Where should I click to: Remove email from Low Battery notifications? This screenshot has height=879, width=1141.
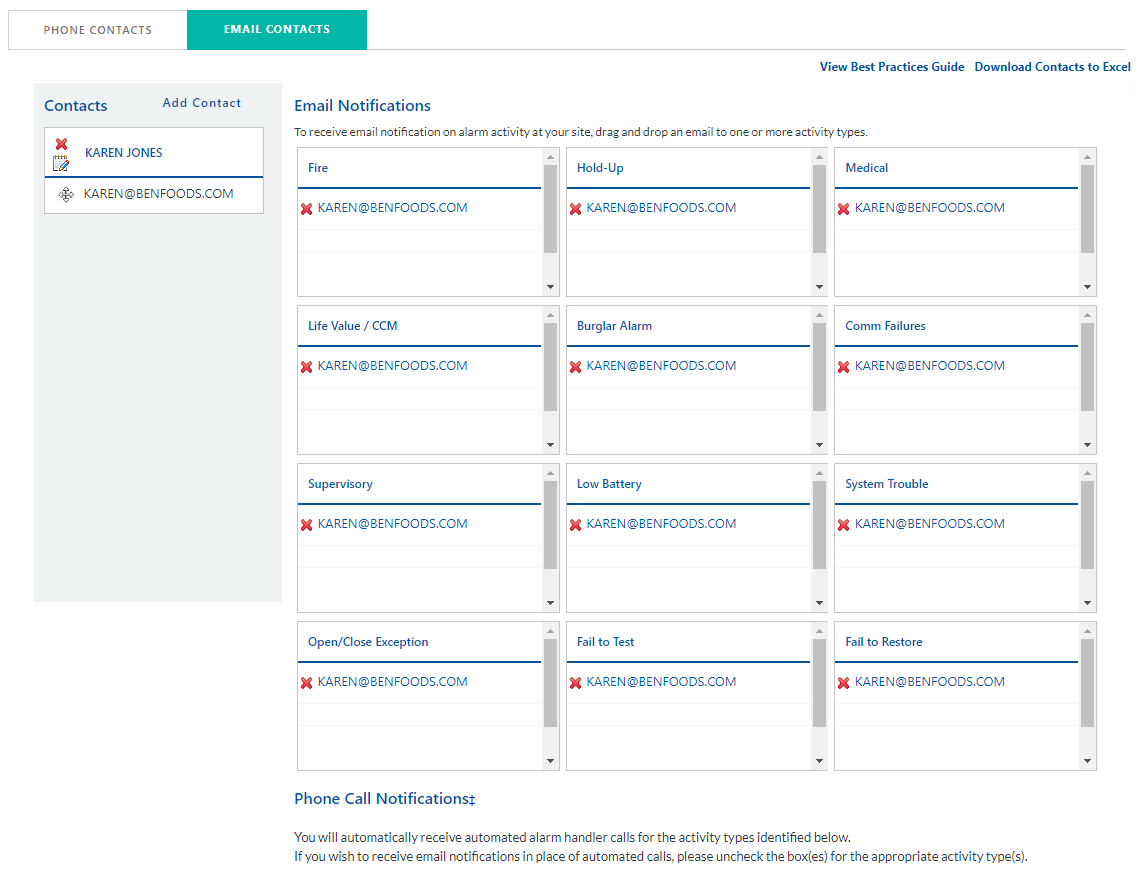[575, 525]
